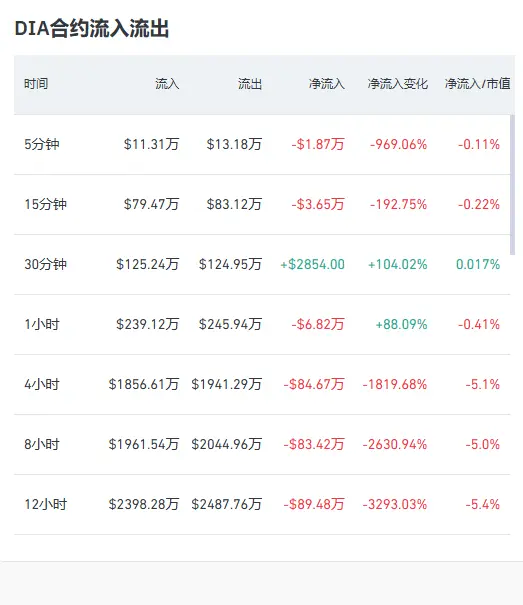This screenshot has height=605, width=523.
Task: Select the 8小时 row label
Action: click(42, 444)
